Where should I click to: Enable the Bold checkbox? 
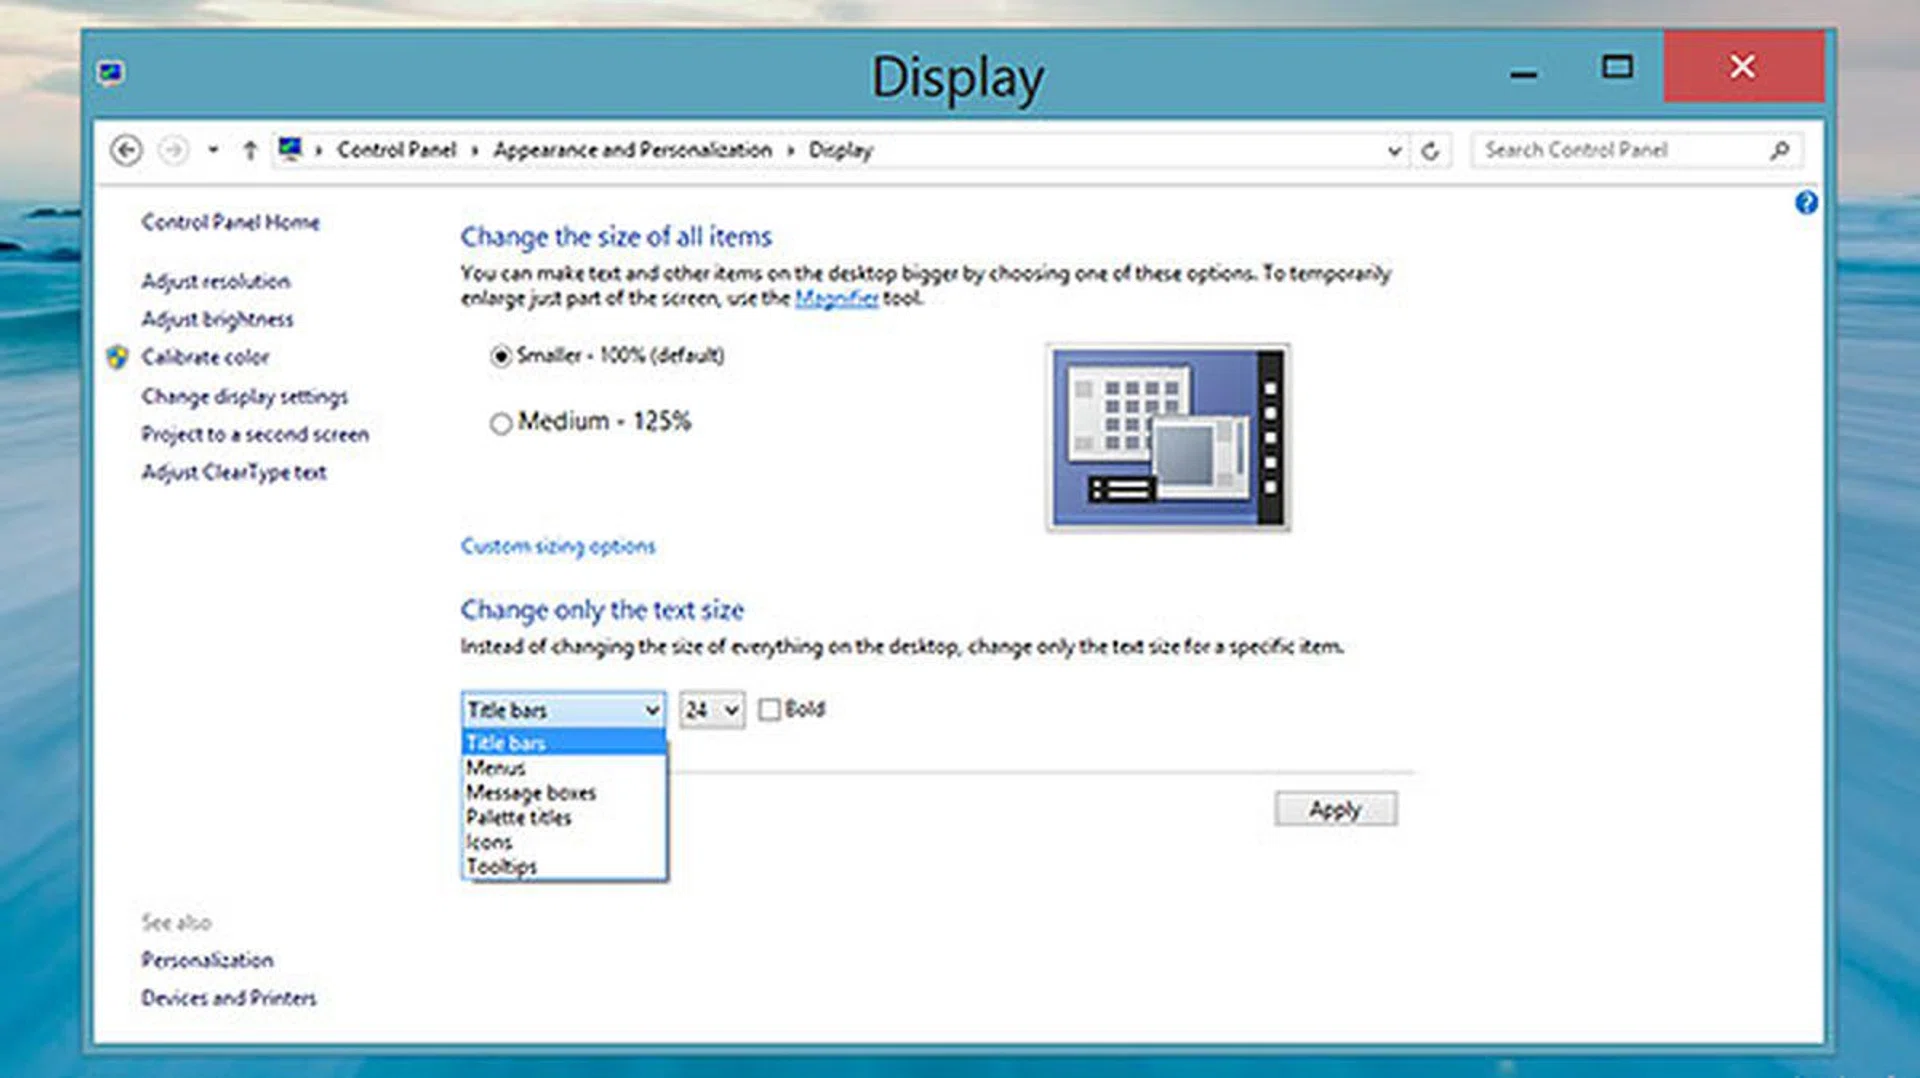click(x=769, y=710)
